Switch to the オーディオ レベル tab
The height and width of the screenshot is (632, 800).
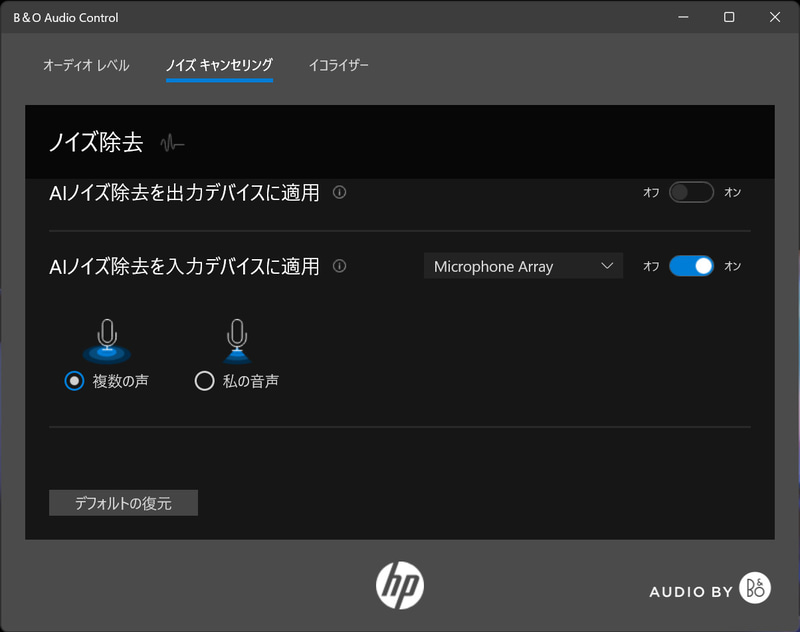(87, 64)
